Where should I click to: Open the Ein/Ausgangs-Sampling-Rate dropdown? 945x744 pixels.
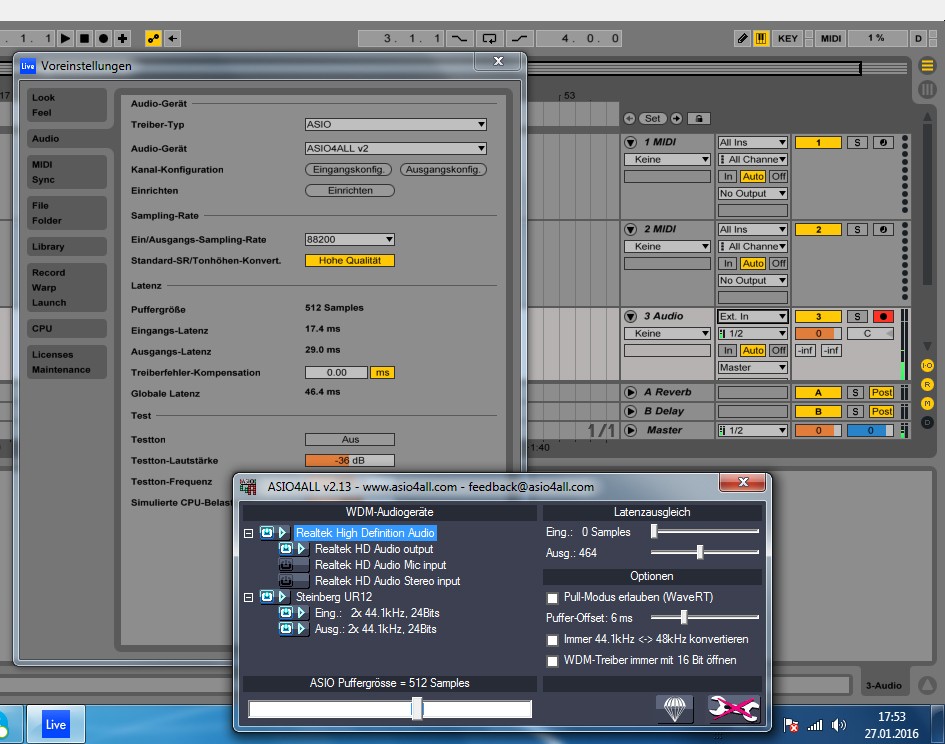(x=349, y=239)
